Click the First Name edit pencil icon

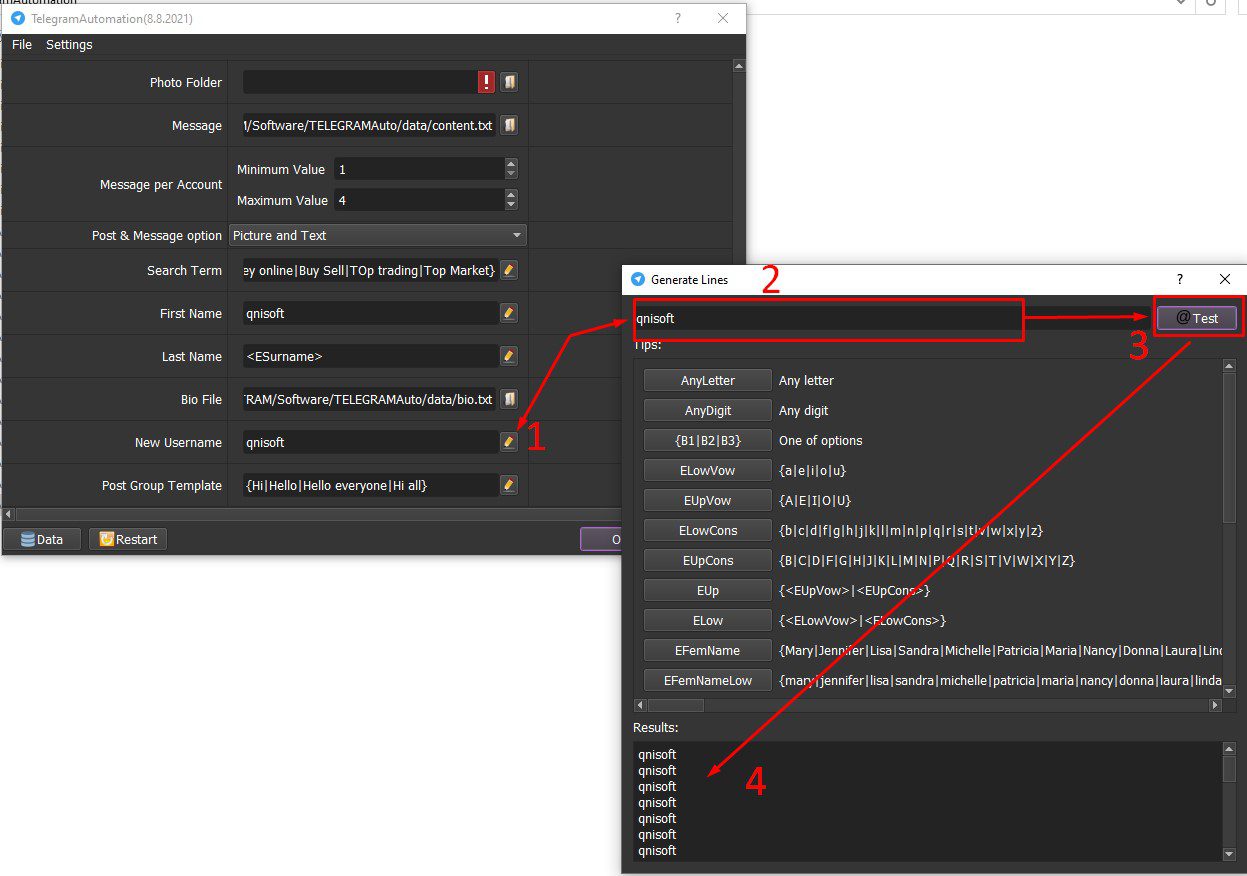(x=509, y=313)
